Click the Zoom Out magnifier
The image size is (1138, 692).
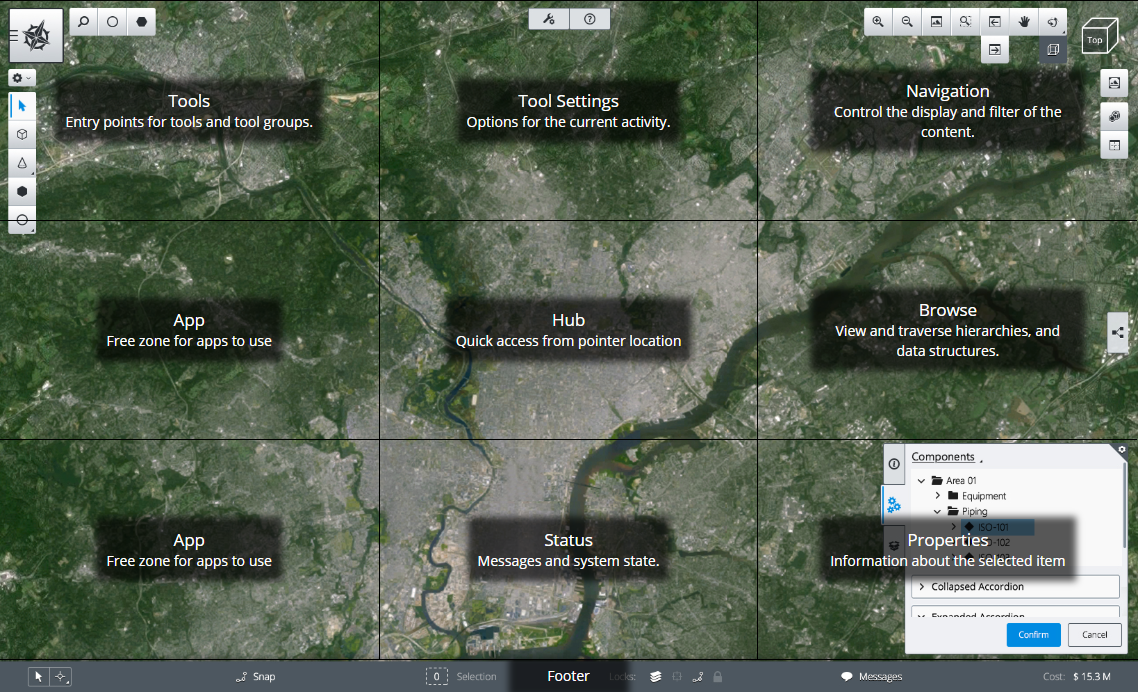tap(907, 22)
